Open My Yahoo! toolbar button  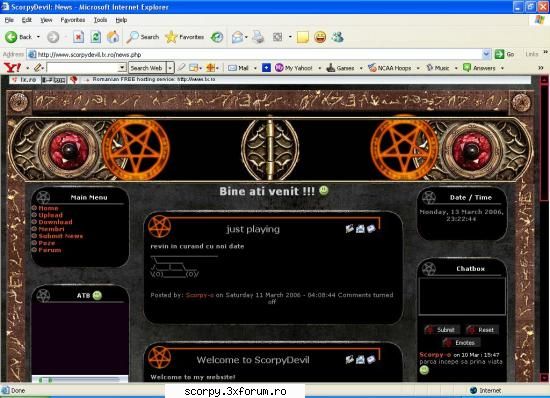[x=294, y=68]
